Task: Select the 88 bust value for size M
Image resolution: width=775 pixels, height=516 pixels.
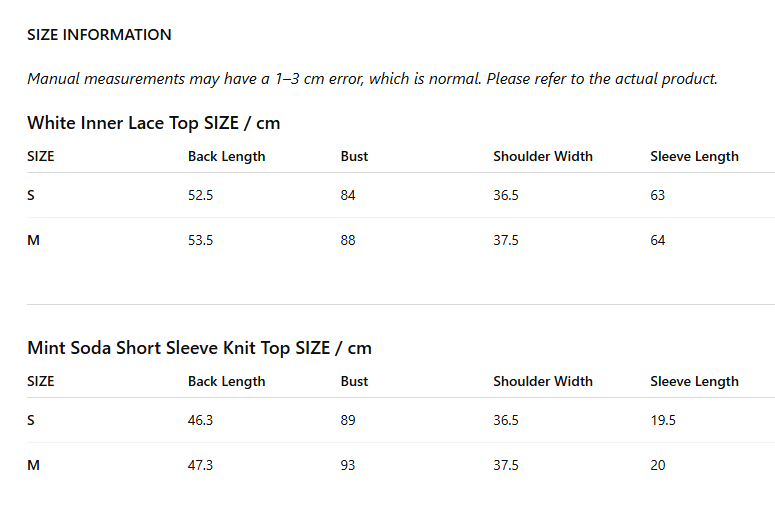Action: click(x=347, y=240)
